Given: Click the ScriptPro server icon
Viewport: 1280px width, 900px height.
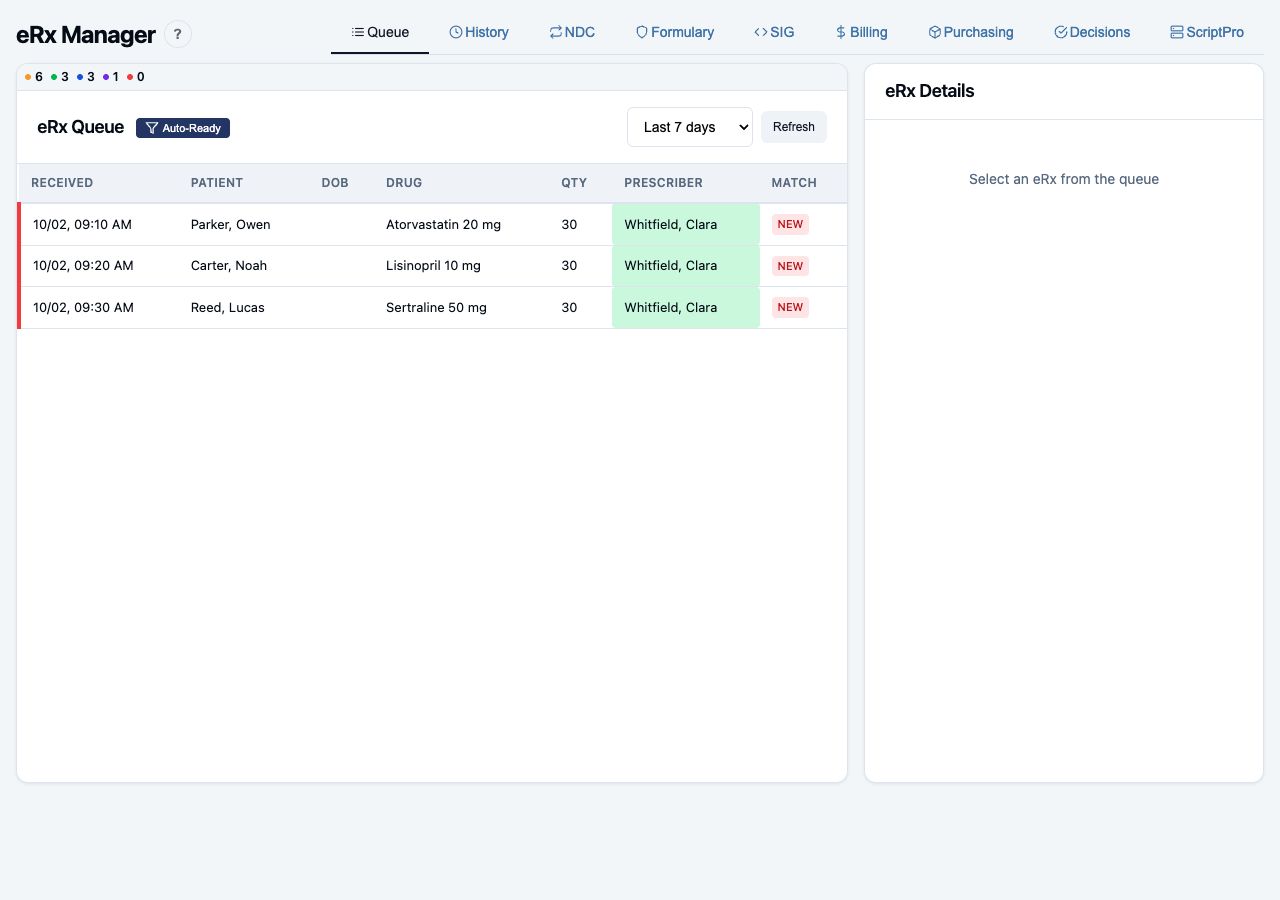Looking at the screenshot, I should (1177, 32).
